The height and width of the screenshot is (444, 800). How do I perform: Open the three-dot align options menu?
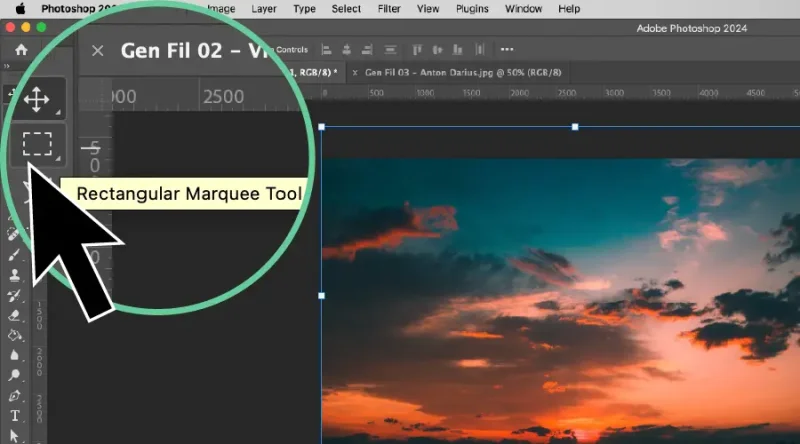coord(507,50)
